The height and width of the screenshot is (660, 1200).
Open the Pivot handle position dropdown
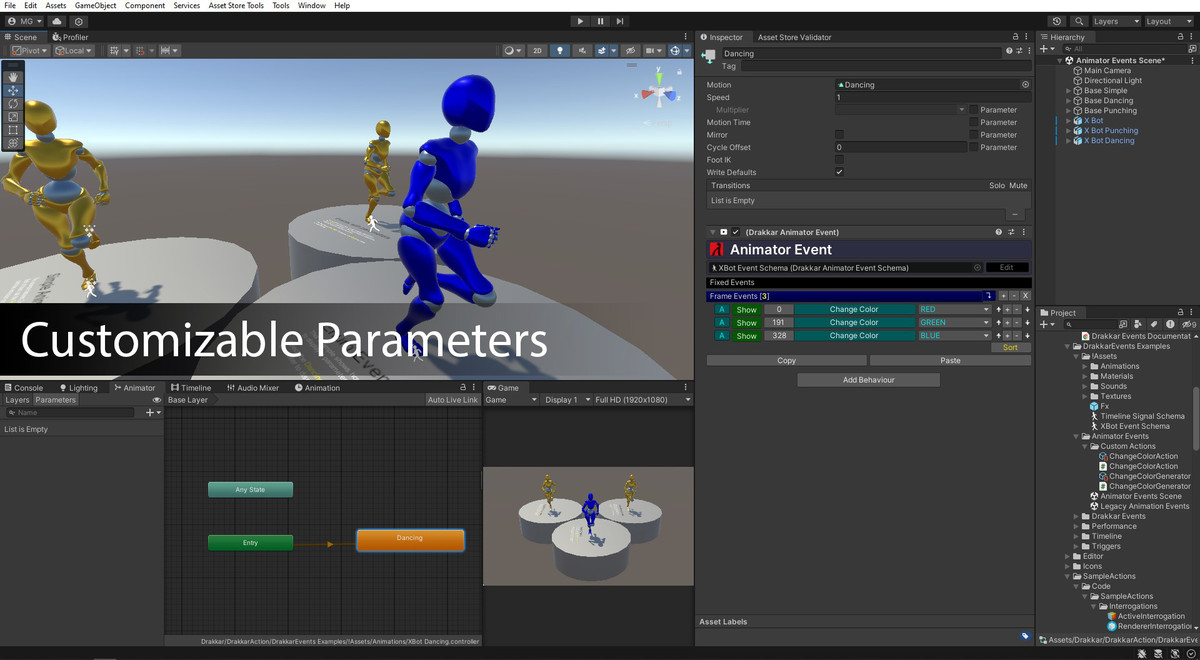tap(30, 50)
